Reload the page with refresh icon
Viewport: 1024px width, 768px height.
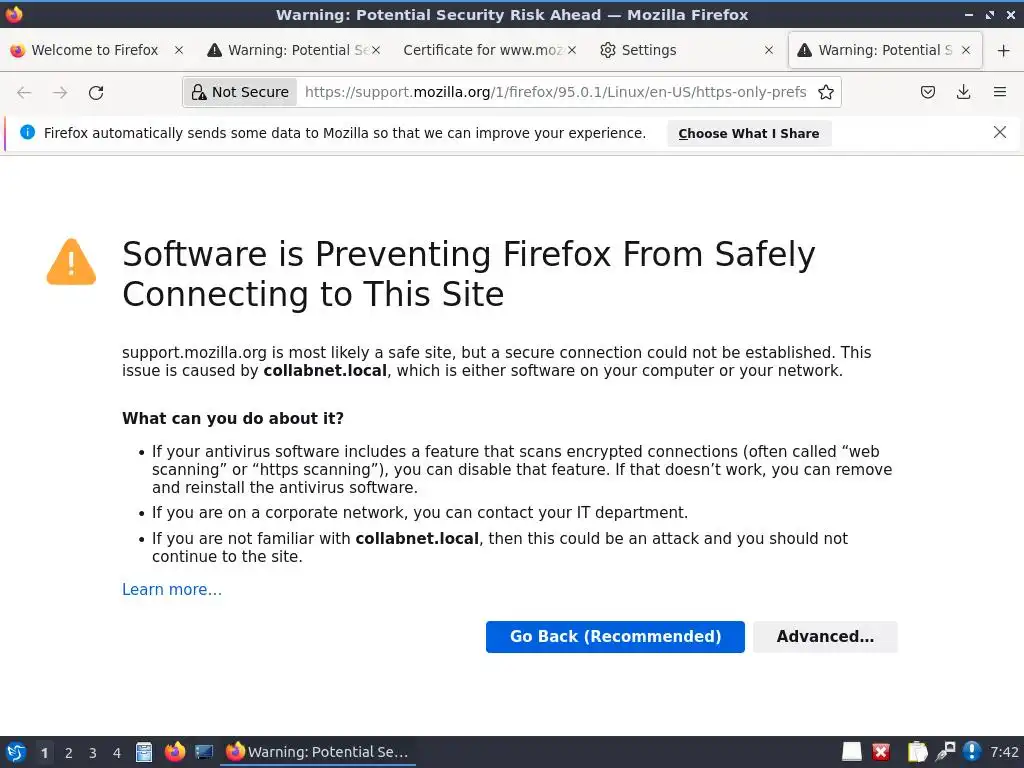(x=96, y=92)
